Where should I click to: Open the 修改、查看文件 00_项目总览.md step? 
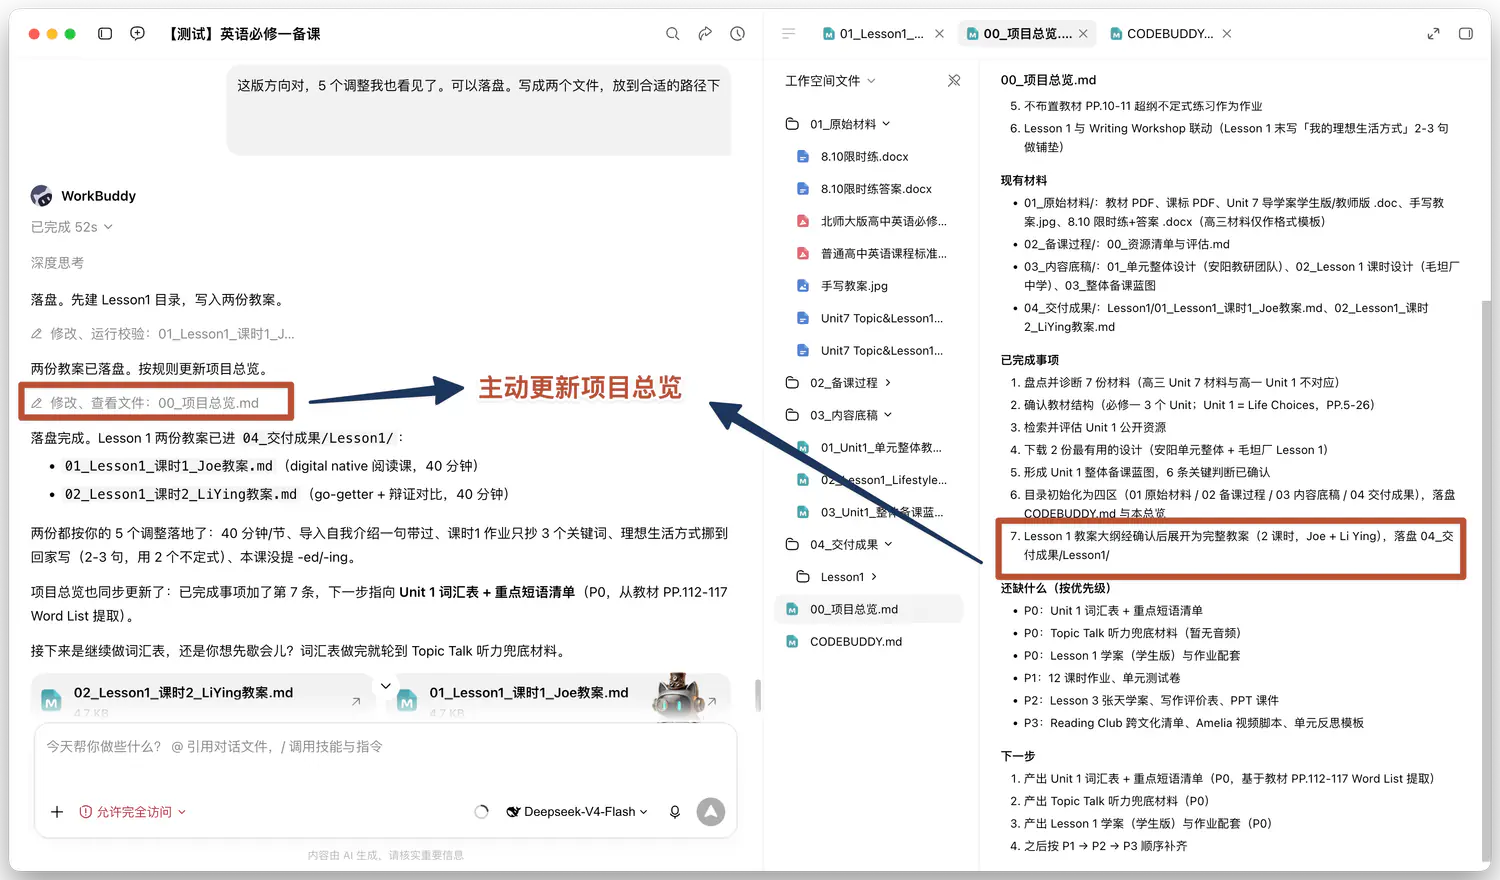pos(145,403)
